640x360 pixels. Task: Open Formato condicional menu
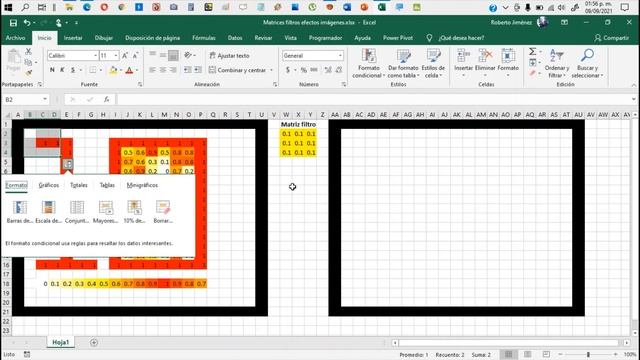click(x=369, y=63)
